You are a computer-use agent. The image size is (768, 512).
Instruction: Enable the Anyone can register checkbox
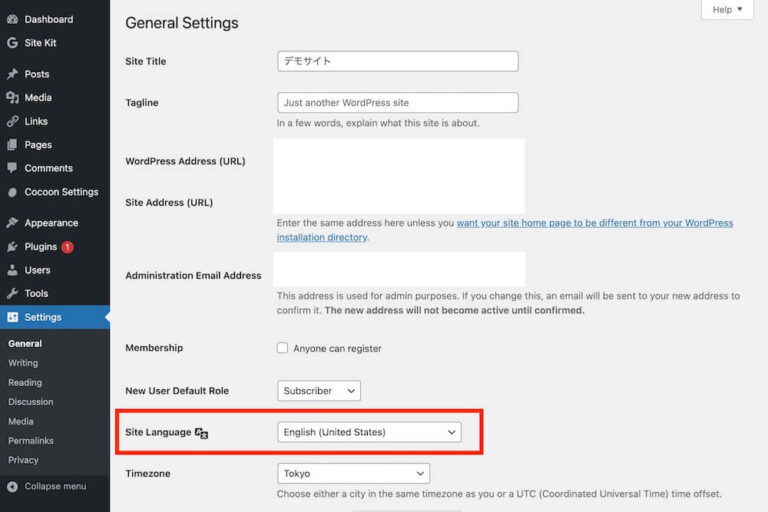point(282,348)
